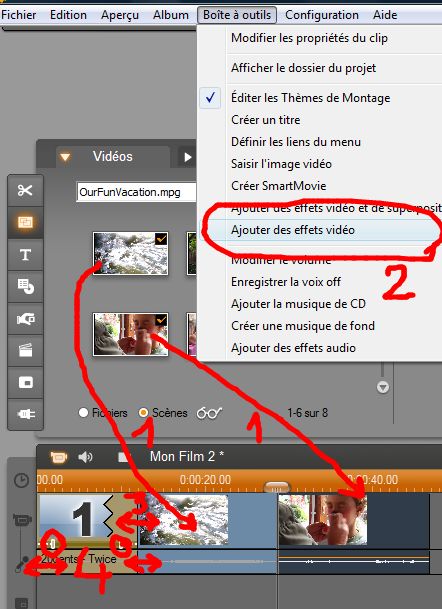Click the audio waveform under child clip
This screenshot has width=442, height=609.
(x=353, y=561)
